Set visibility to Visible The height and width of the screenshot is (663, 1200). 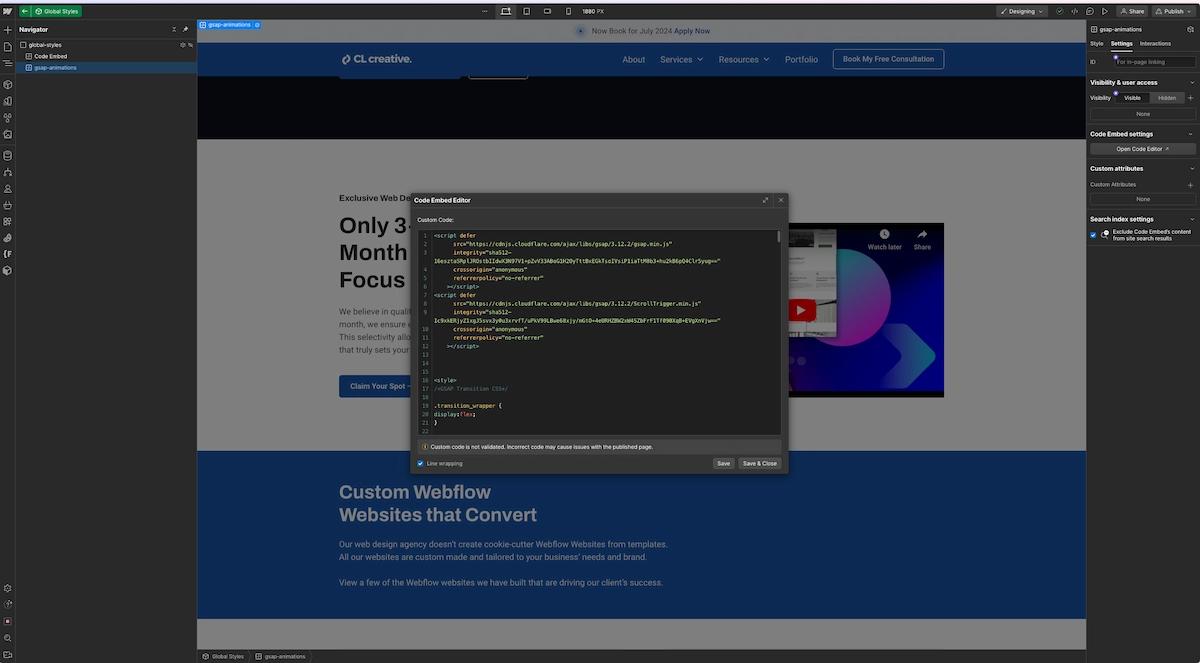pos(1132,98)
